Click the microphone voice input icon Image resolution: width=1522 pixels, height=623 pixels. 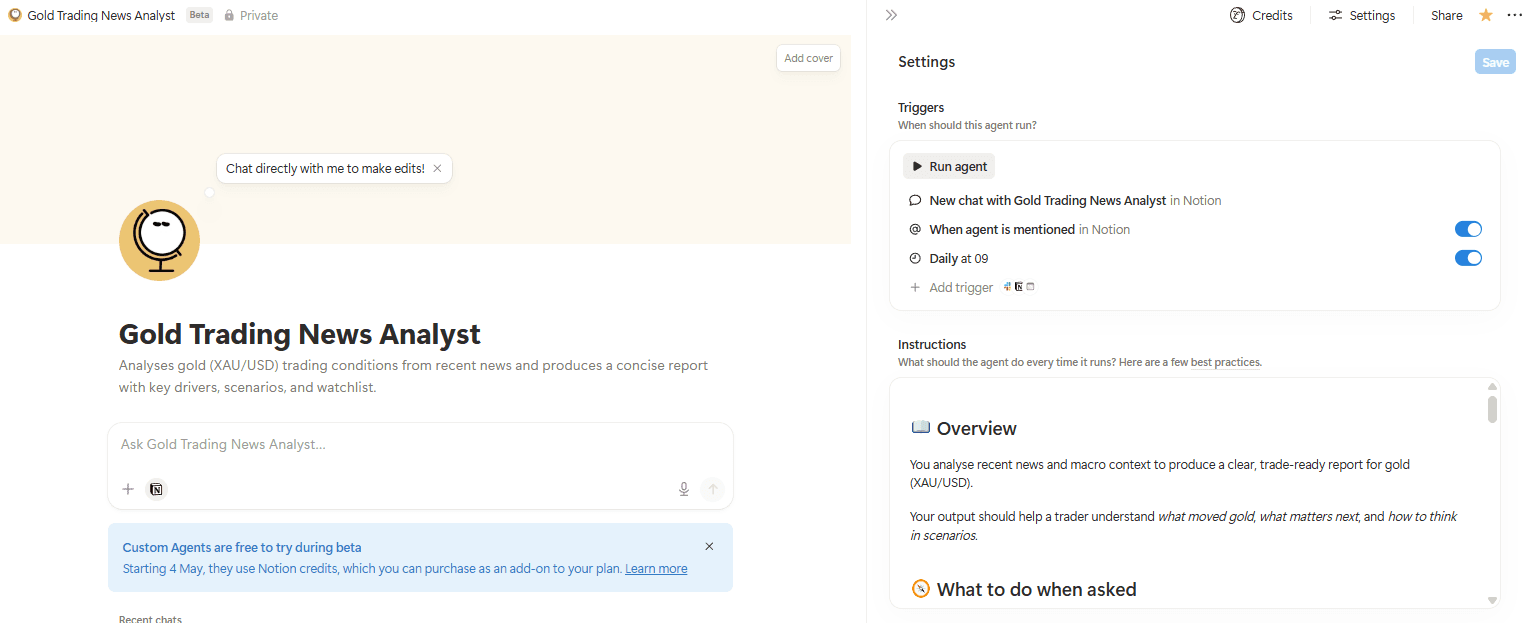(x=684, y=489)
